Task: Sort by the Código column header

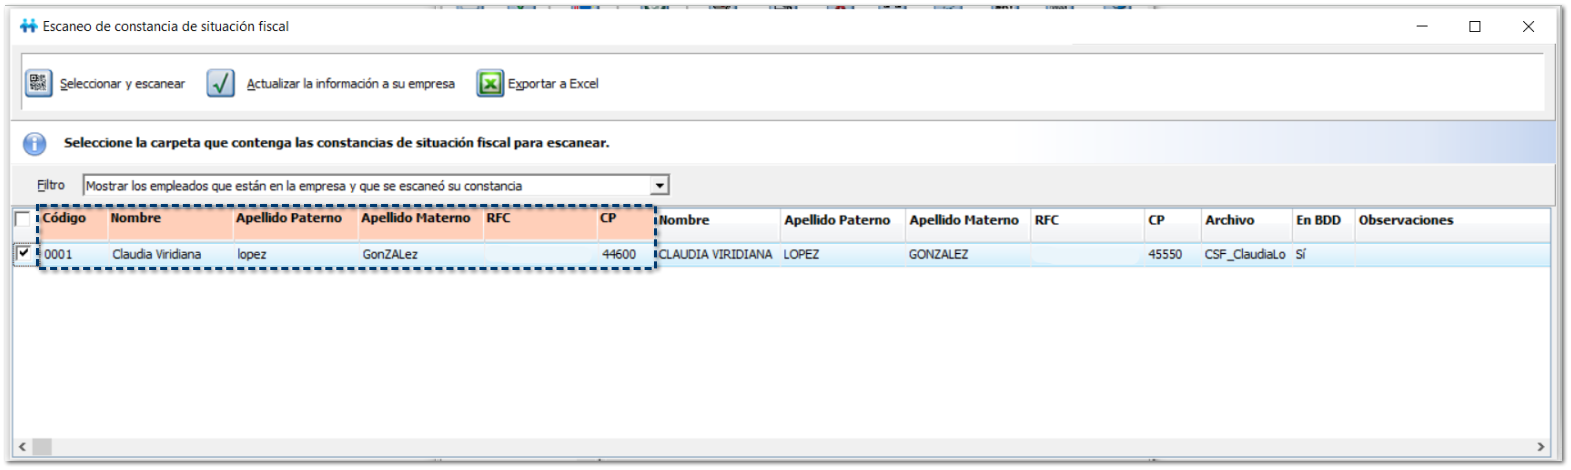Action: point(64,218)
